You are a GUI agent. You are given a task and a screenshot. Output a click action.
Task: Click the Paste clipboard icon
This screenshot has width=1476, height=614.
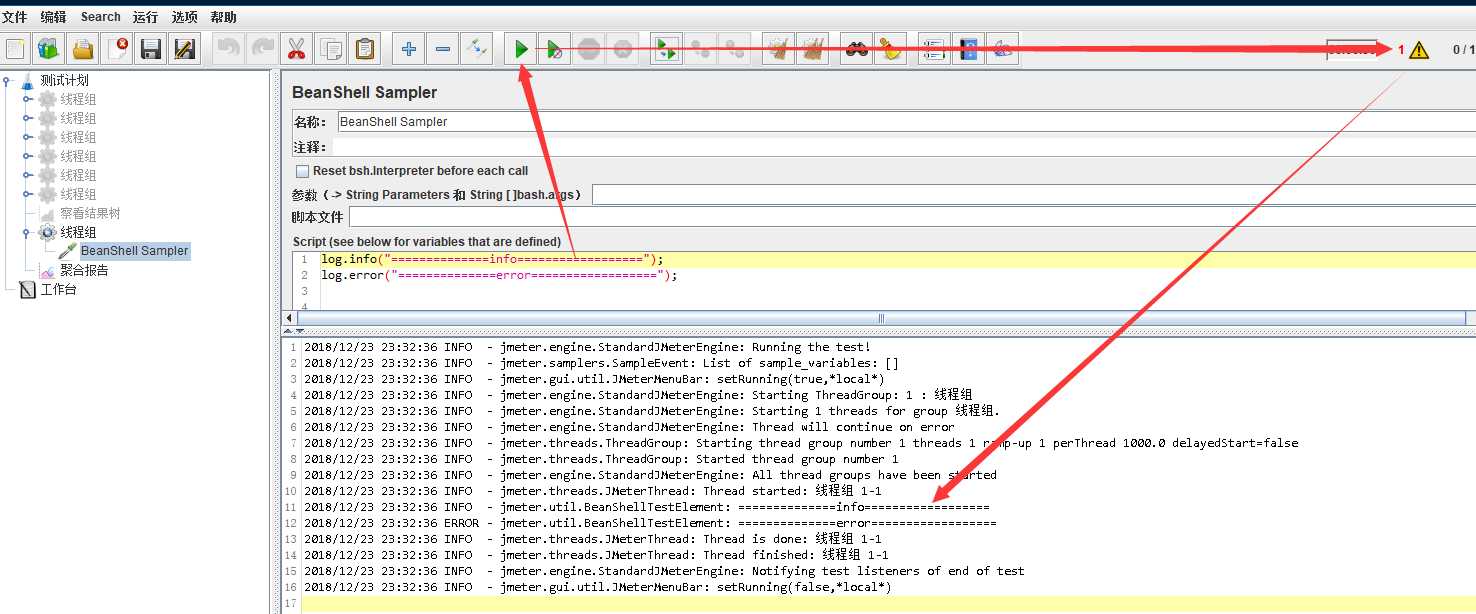(x=365, y=49)
